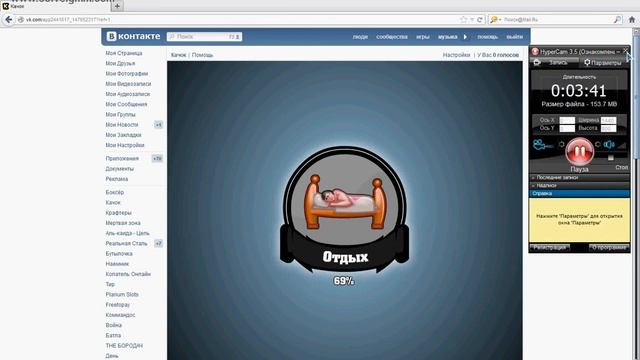
Task: Open игры in VK header
Action: coord(423,37)
